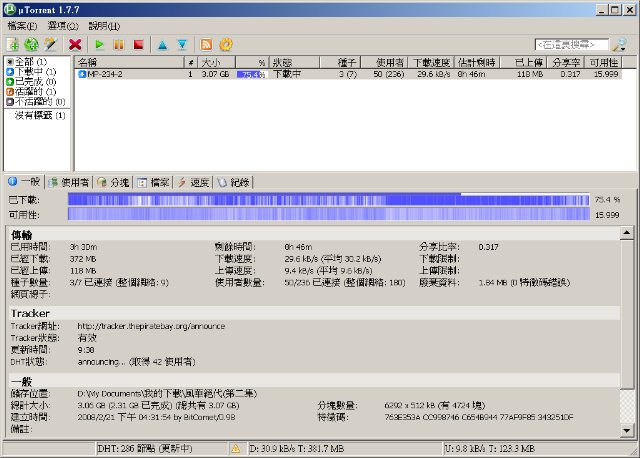Switch to the 紀錄 (Logger) tab
The height and width of the screenshot is (458, 640).
click(233, 182)
